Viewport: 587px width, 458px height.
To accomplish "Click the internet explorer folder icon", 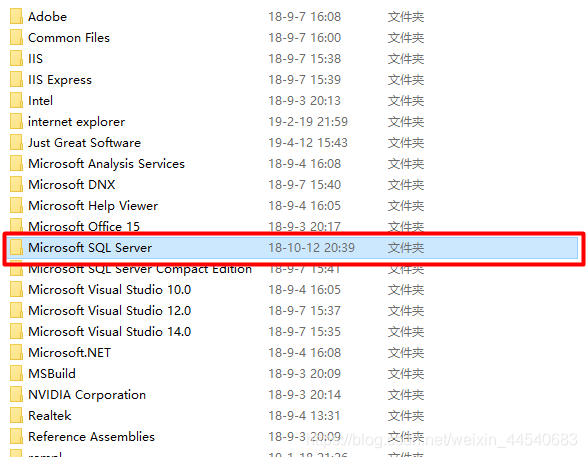I will click(16, 121).
